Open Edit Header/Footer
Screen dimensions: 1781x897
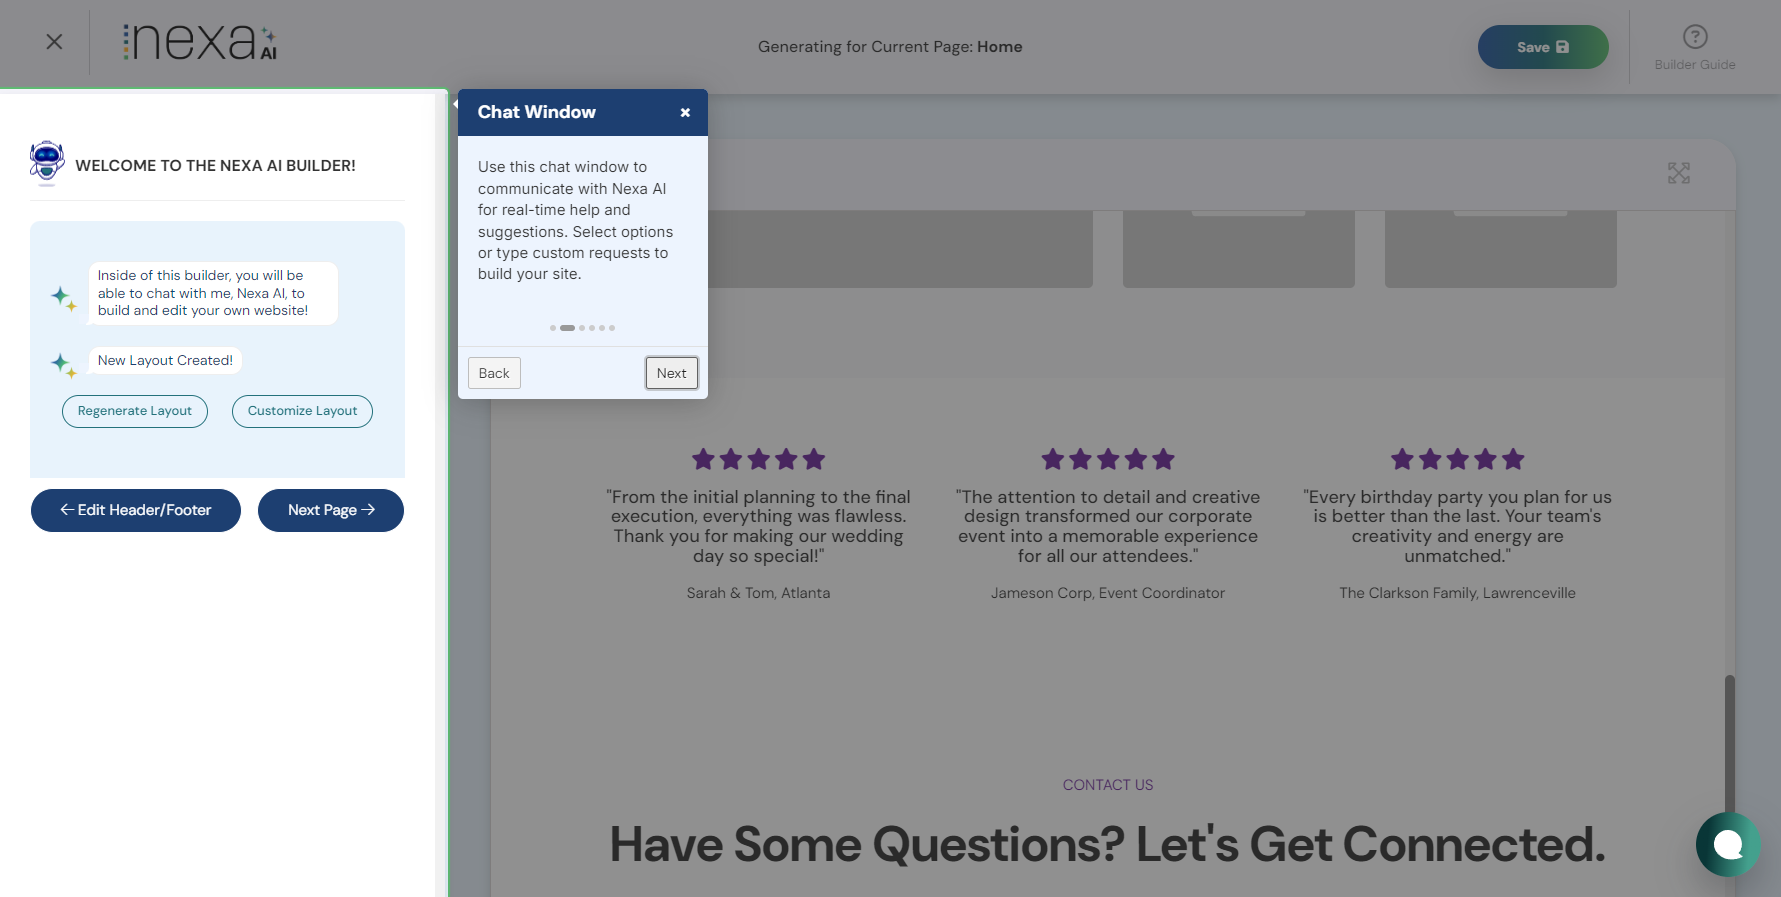coord(136,510)
